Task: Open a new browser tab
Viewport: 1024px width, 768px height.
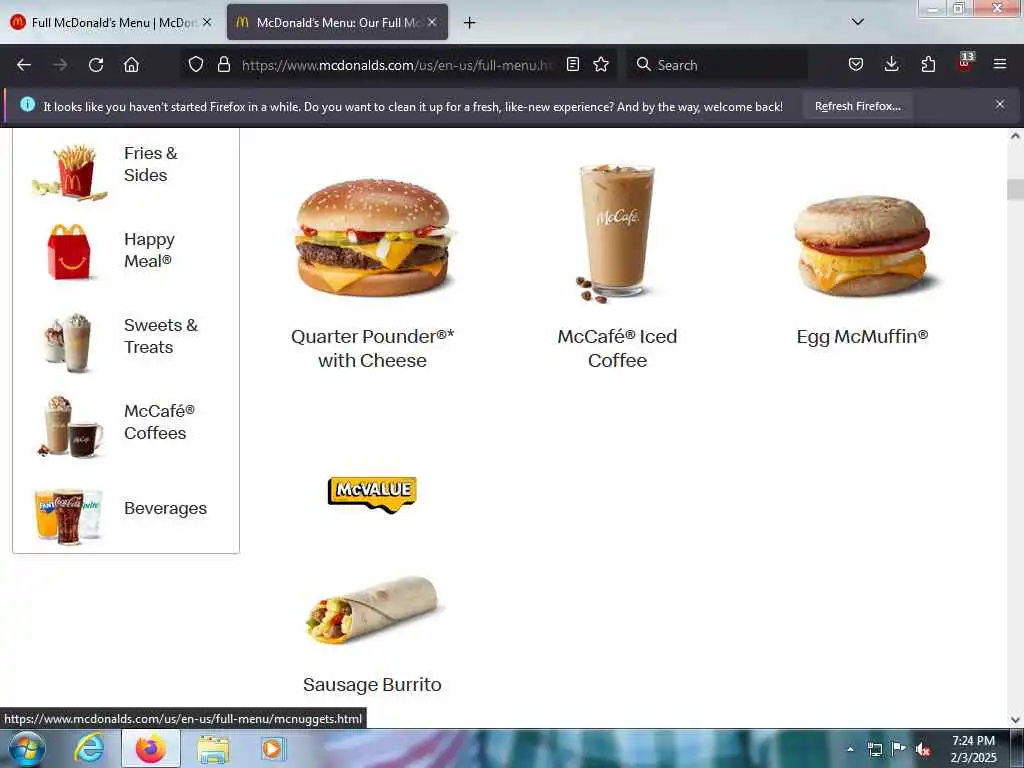Action: click(x=470, y=23)
